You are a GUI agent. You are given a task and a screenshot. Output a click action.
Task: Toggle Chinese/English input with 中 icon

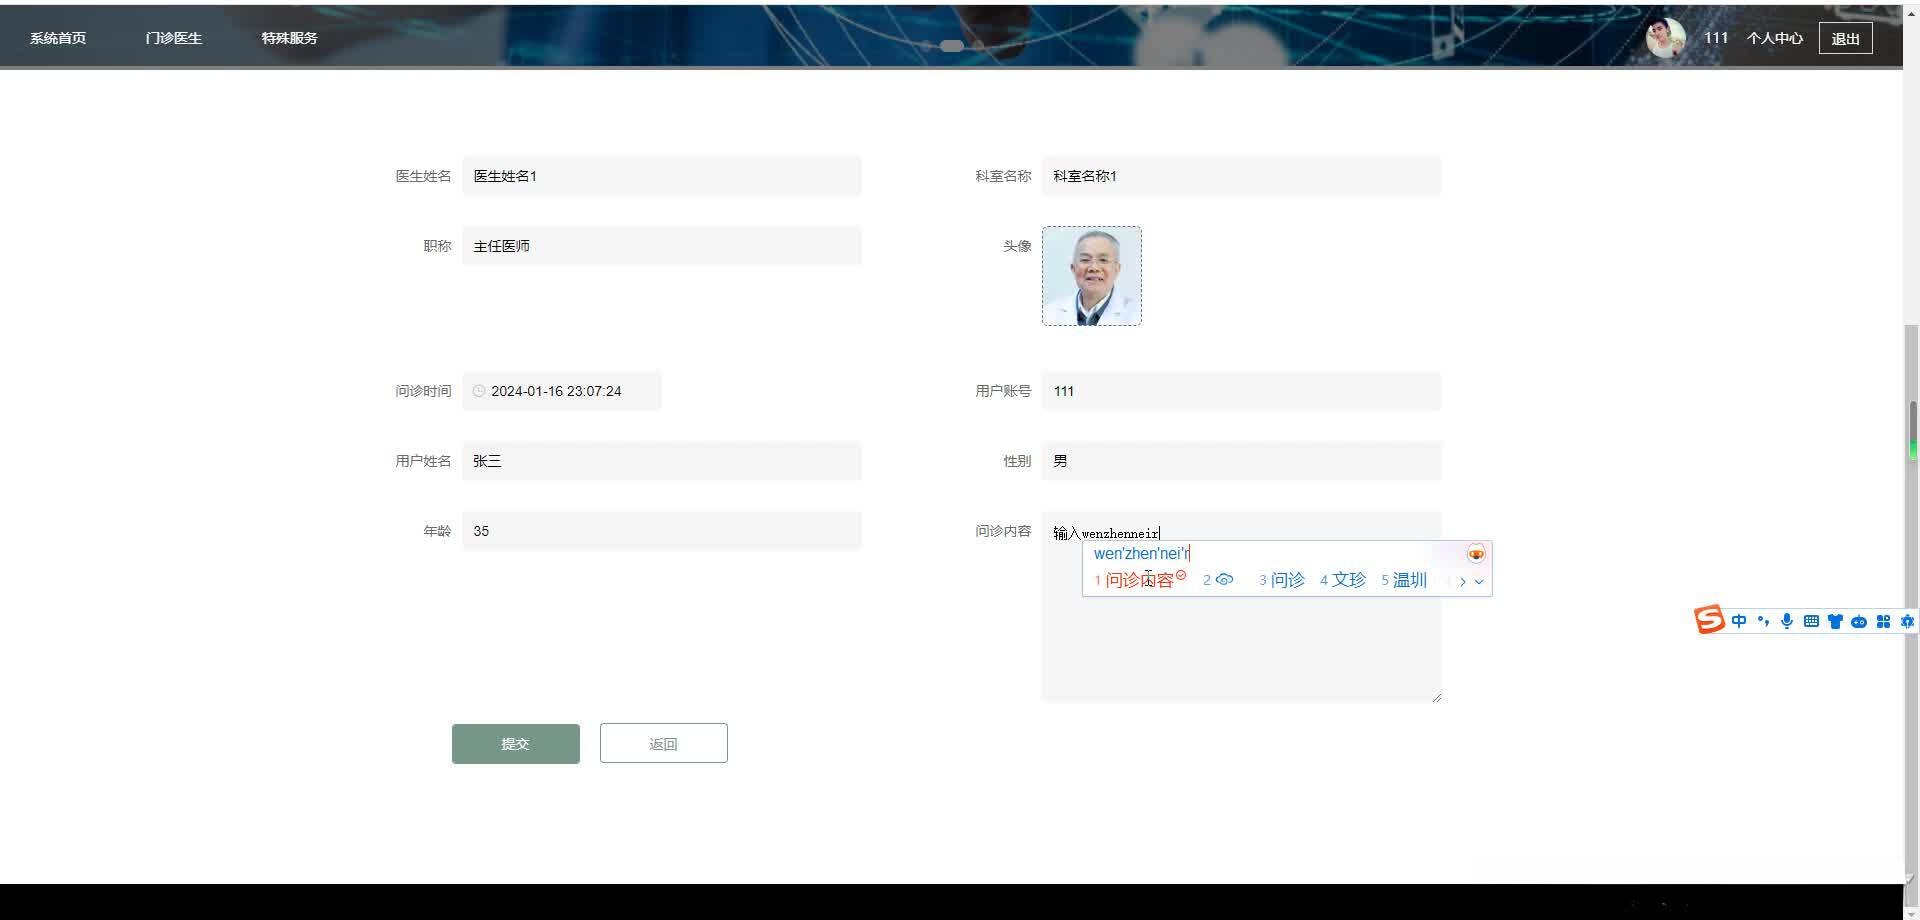[1739, 621]
